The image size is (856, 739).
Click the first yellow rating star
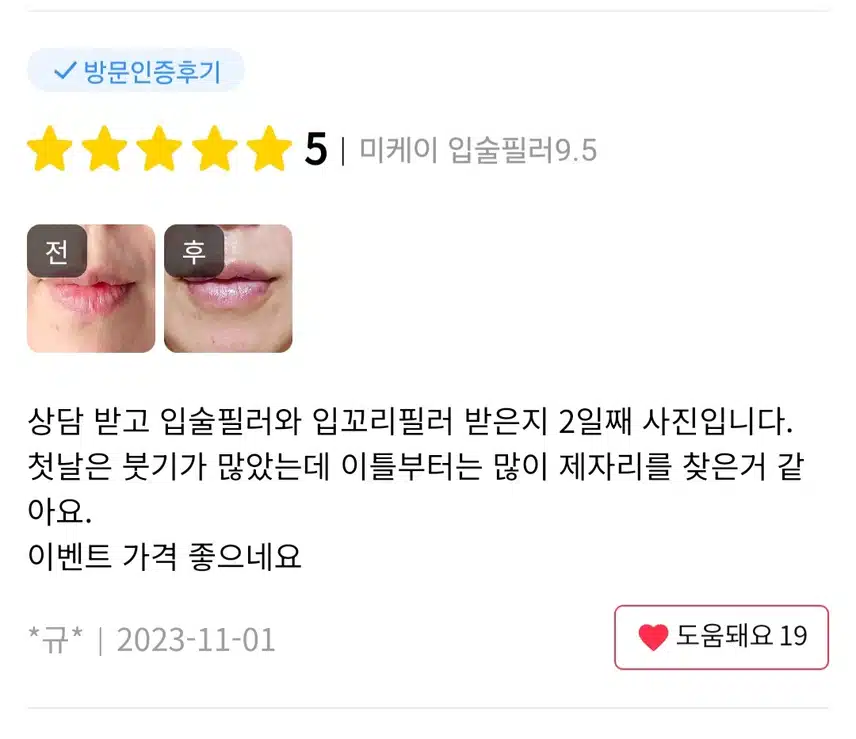[x=50, y=148]
